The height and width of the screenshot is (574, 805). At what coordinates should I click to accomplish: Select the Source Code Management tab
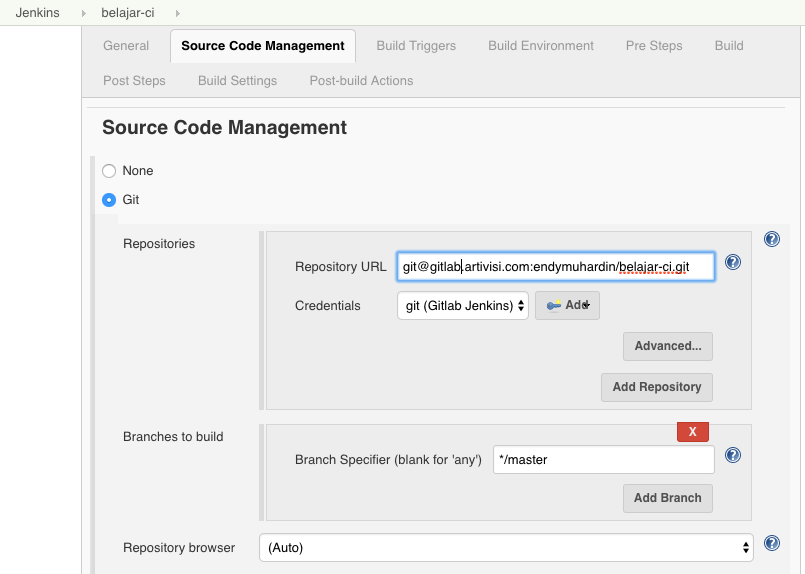point(263,46)
